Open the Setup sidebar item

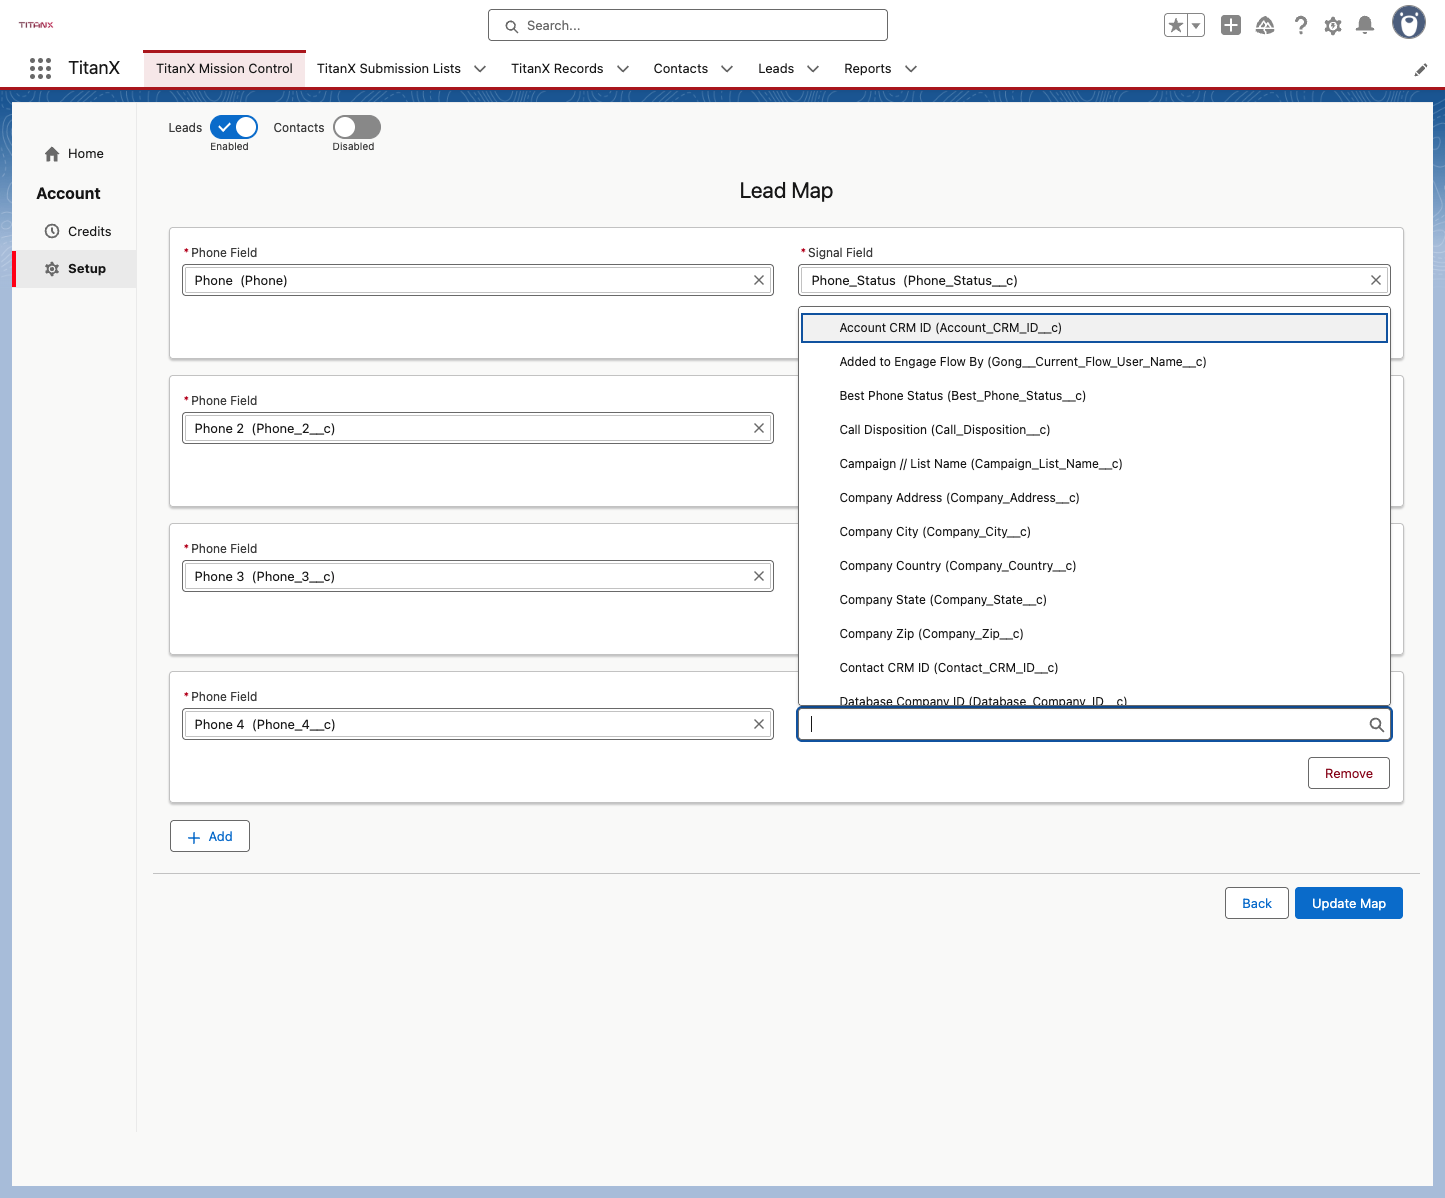(76, 269)
